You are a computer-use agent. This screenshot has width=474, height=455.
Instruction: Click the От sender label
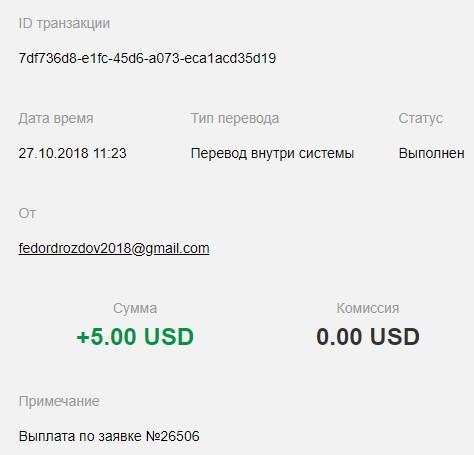pyautogui.click(x=27, y=213)
